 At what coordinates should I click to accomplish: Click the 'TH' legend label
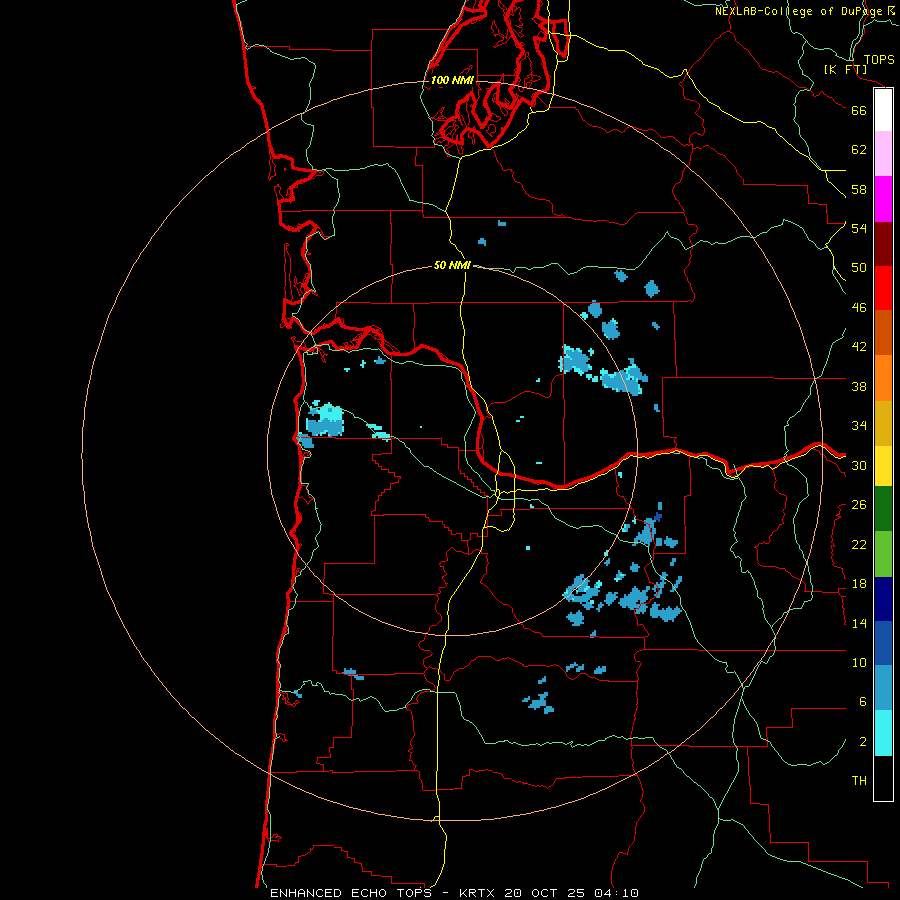point(859,781)
